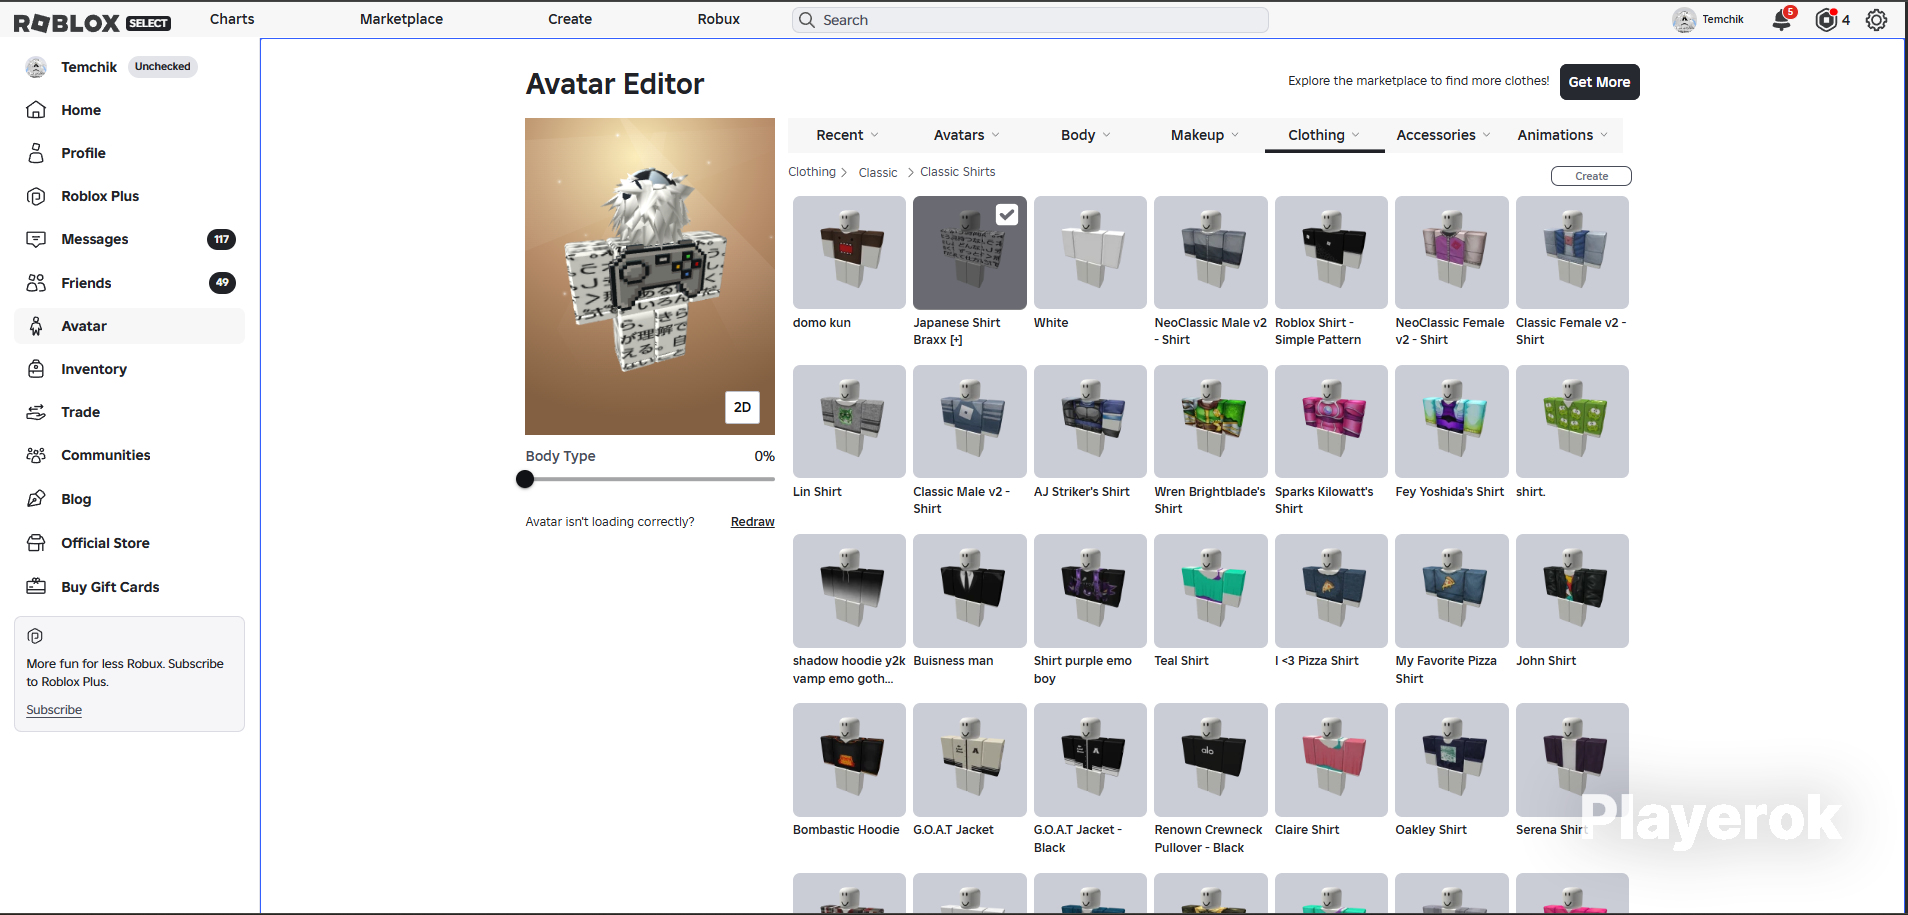1908x915 pixels.
Task: Open Communities via its group icon
Action: (36, 455)
